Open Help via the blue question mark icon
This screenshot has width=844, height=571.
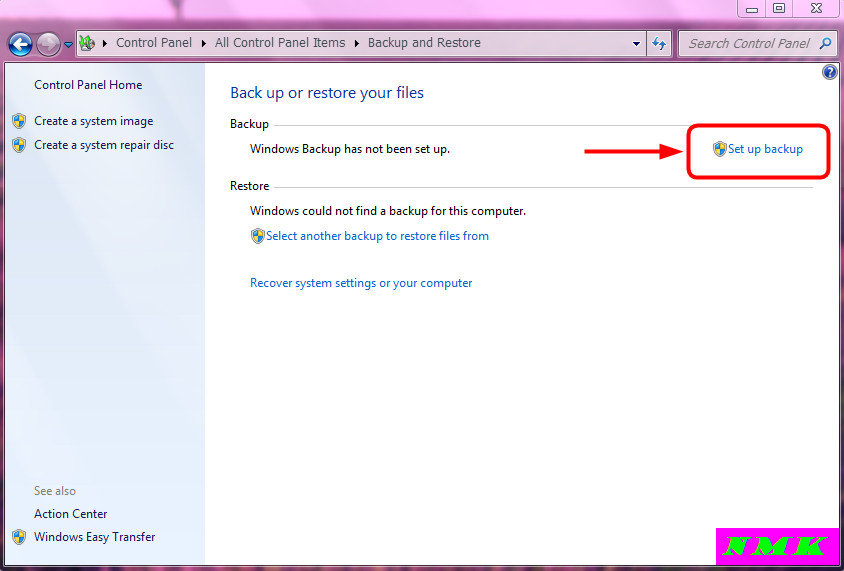pyautogui.click(x=829, y=72)
